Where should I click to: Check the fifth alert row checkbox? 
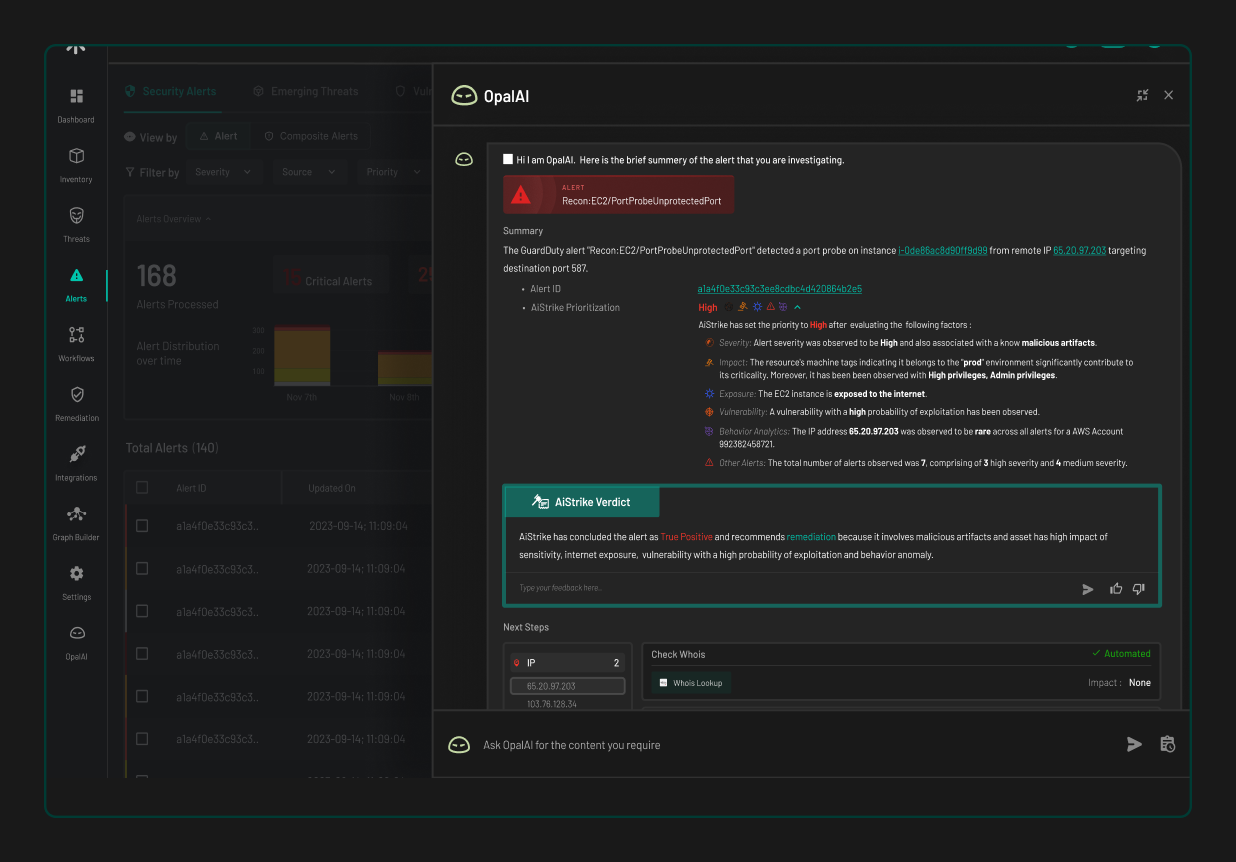coord(142,696)
